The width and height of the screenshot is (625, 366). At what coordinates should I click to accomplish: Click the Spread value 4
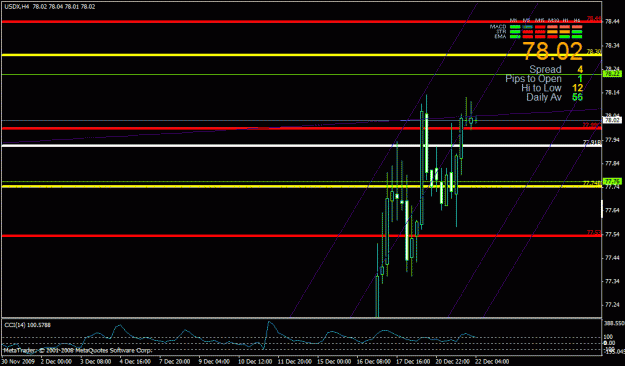click(x=580, y=69)
